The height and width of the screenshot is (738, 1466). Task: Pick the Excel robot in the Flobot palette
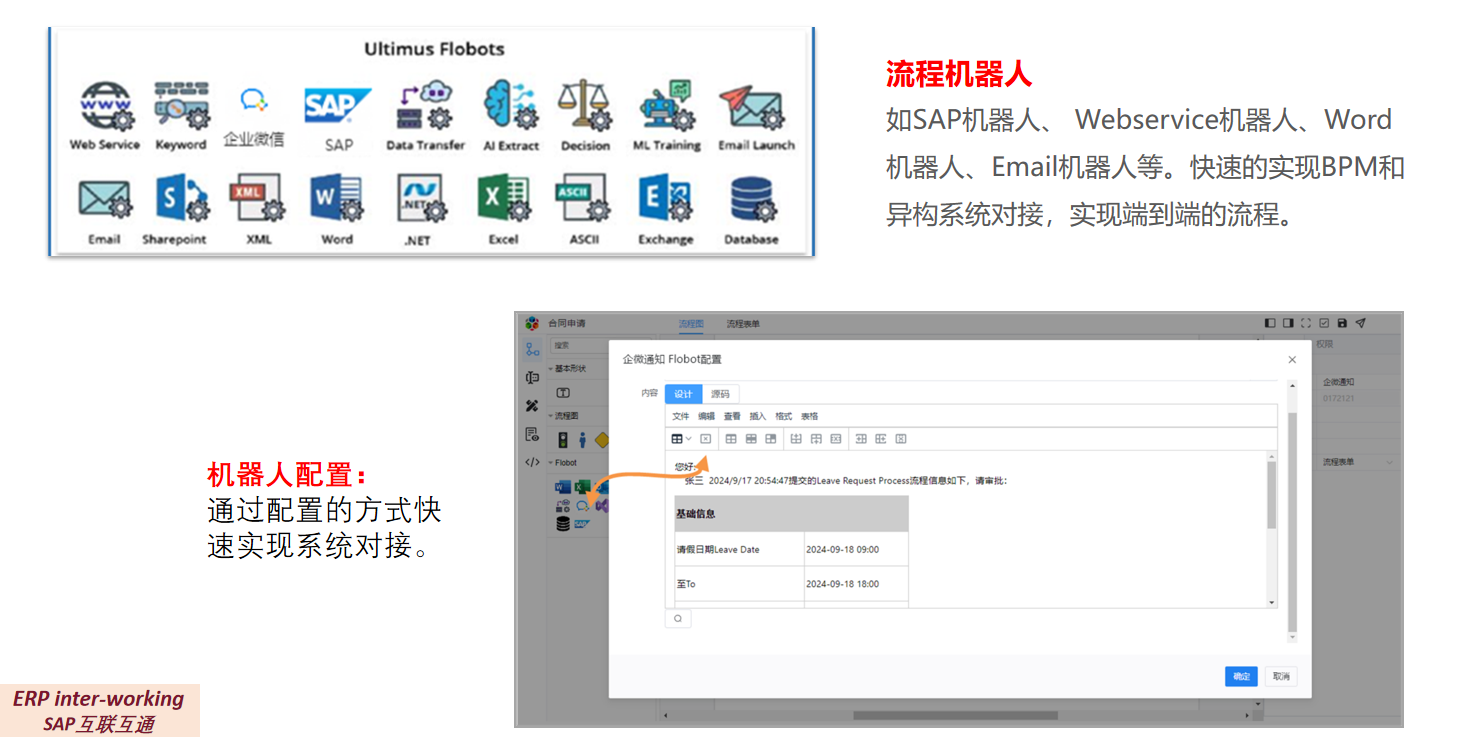click(x=582, y=487)
